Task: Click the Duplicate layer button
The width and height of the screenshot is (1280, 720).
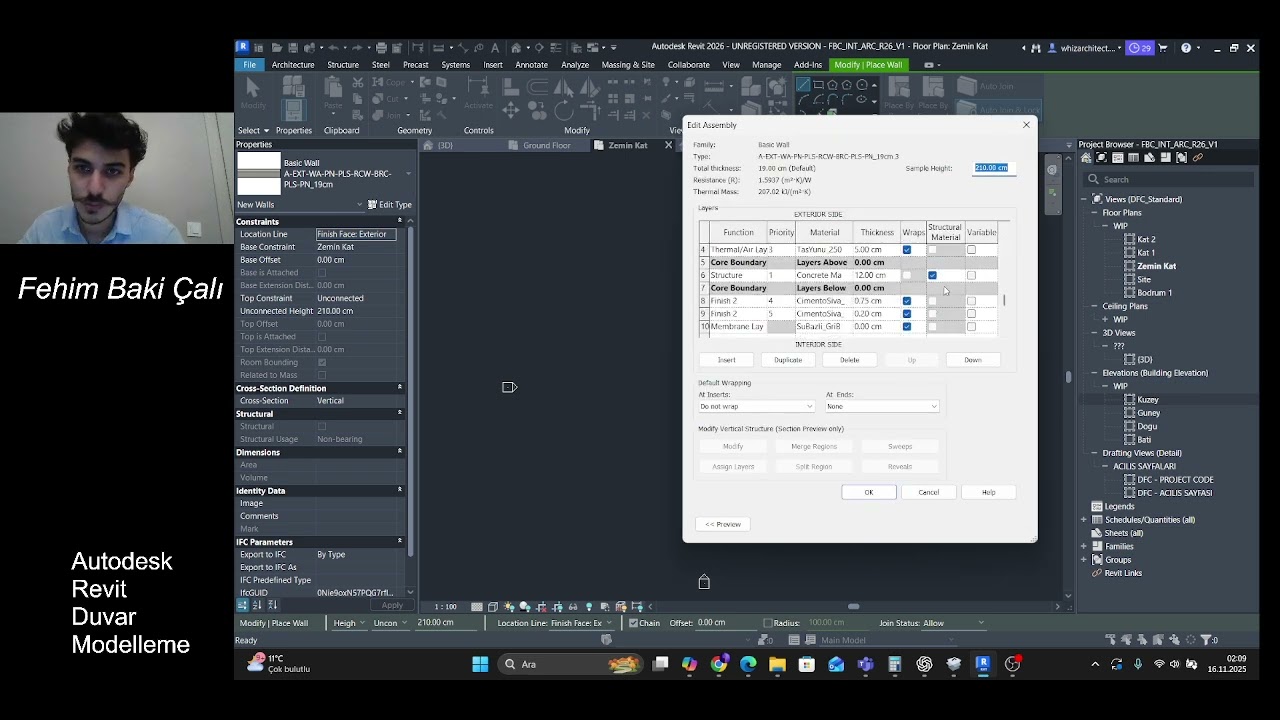Action: tap(788, 360)
